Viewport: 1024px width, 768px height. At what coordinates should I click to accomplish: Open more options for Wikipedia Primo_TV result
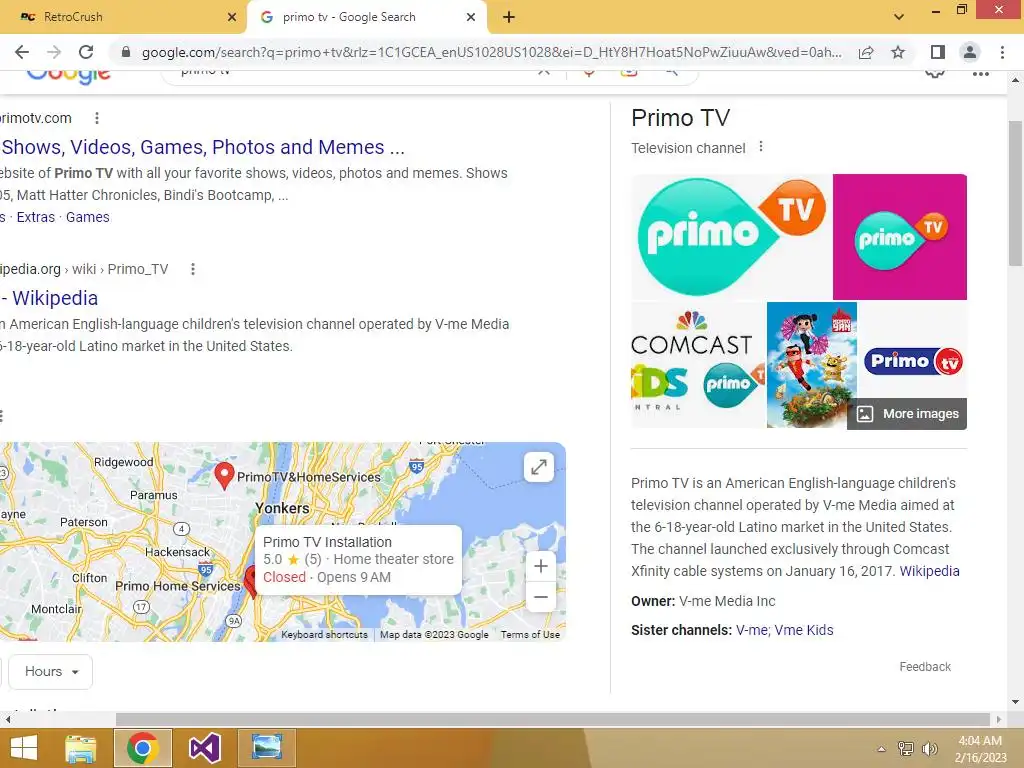click(193, 269)
